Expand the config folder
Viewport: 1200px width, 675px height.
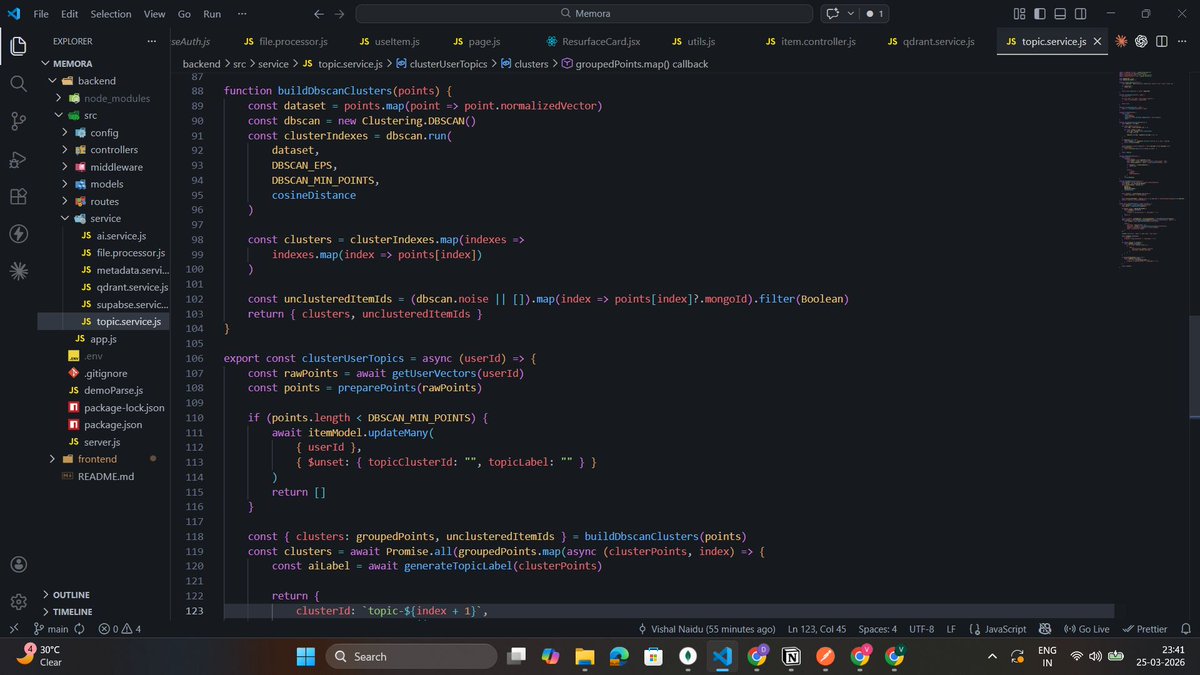point(65,132)
